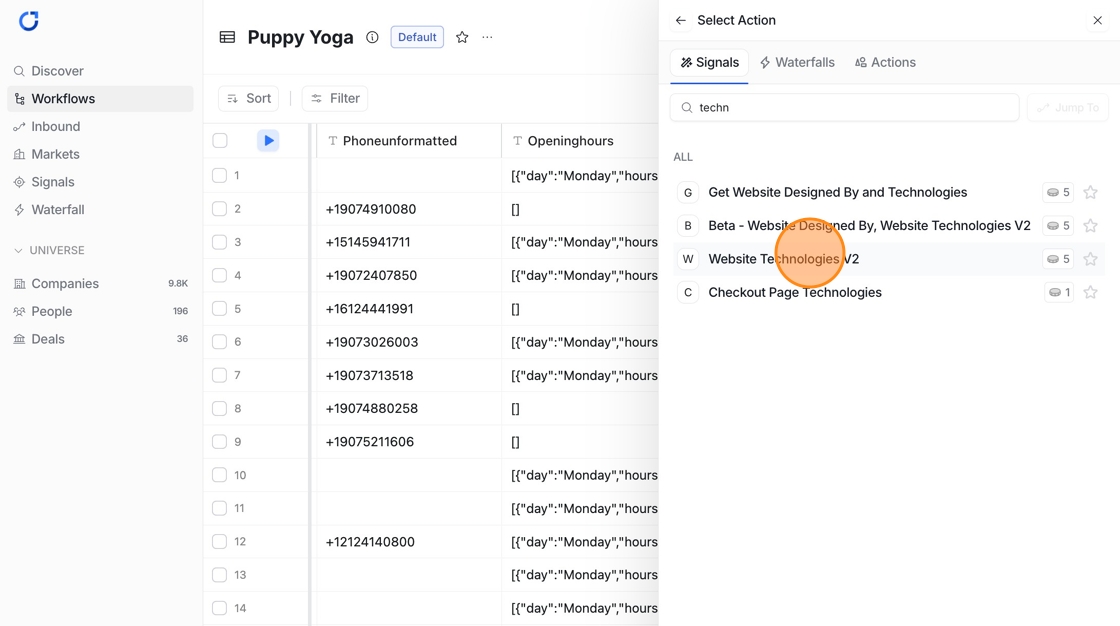Collapse the UNIVERSE section
The width and height of the screenshot is (1120, 626).
point(49,251)
